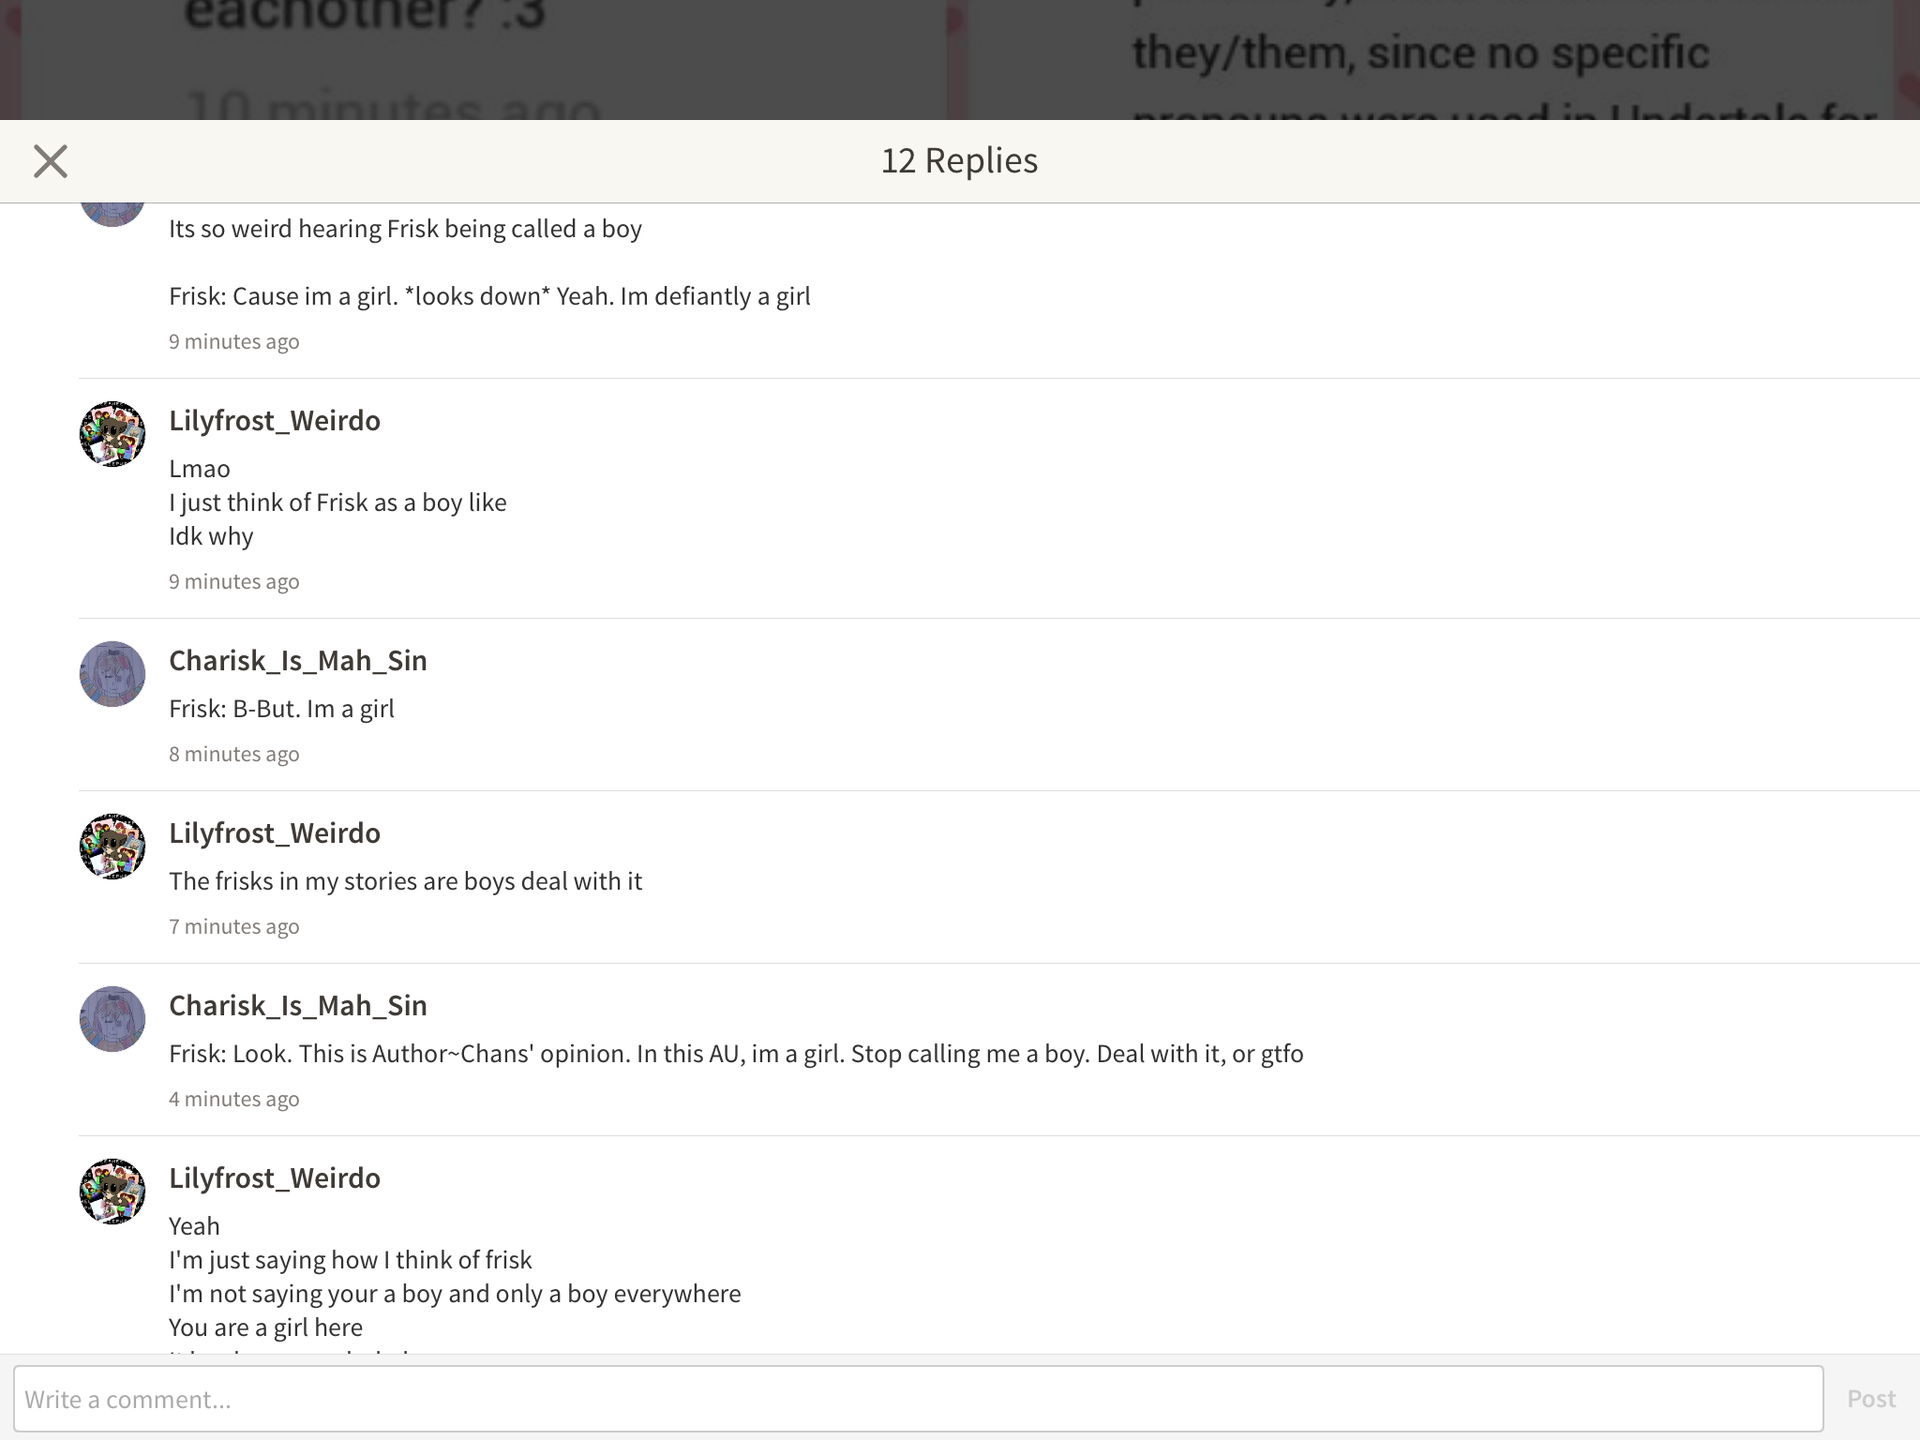Screen dimensions: 1920x1440
Task: Close the 12 Replies panel
Action: (x=50, y=161)
